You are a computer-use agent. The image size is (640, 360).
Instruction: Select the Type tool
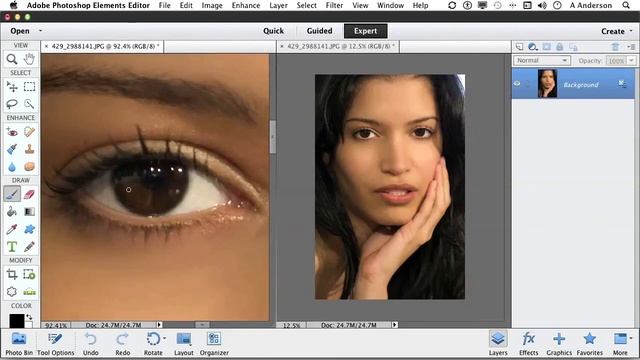[12, 247]
